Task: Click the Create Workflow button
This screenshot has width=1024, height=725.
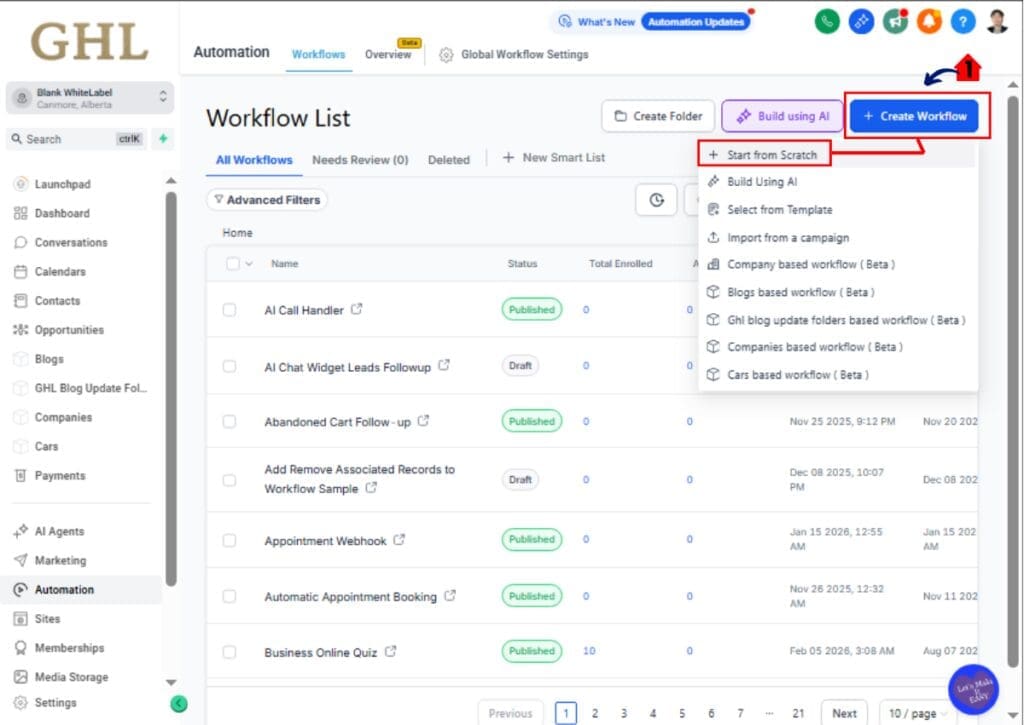Action: 914,116
